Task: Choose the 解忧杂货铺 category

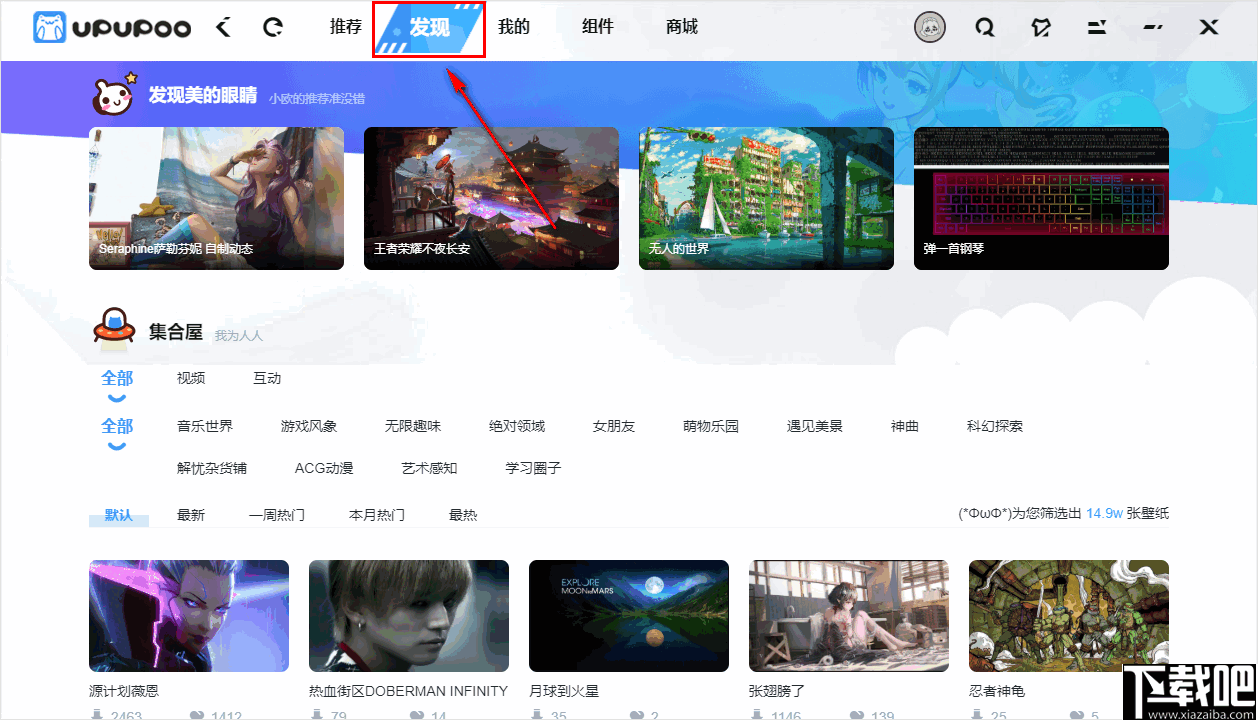Action: point(212,468)
